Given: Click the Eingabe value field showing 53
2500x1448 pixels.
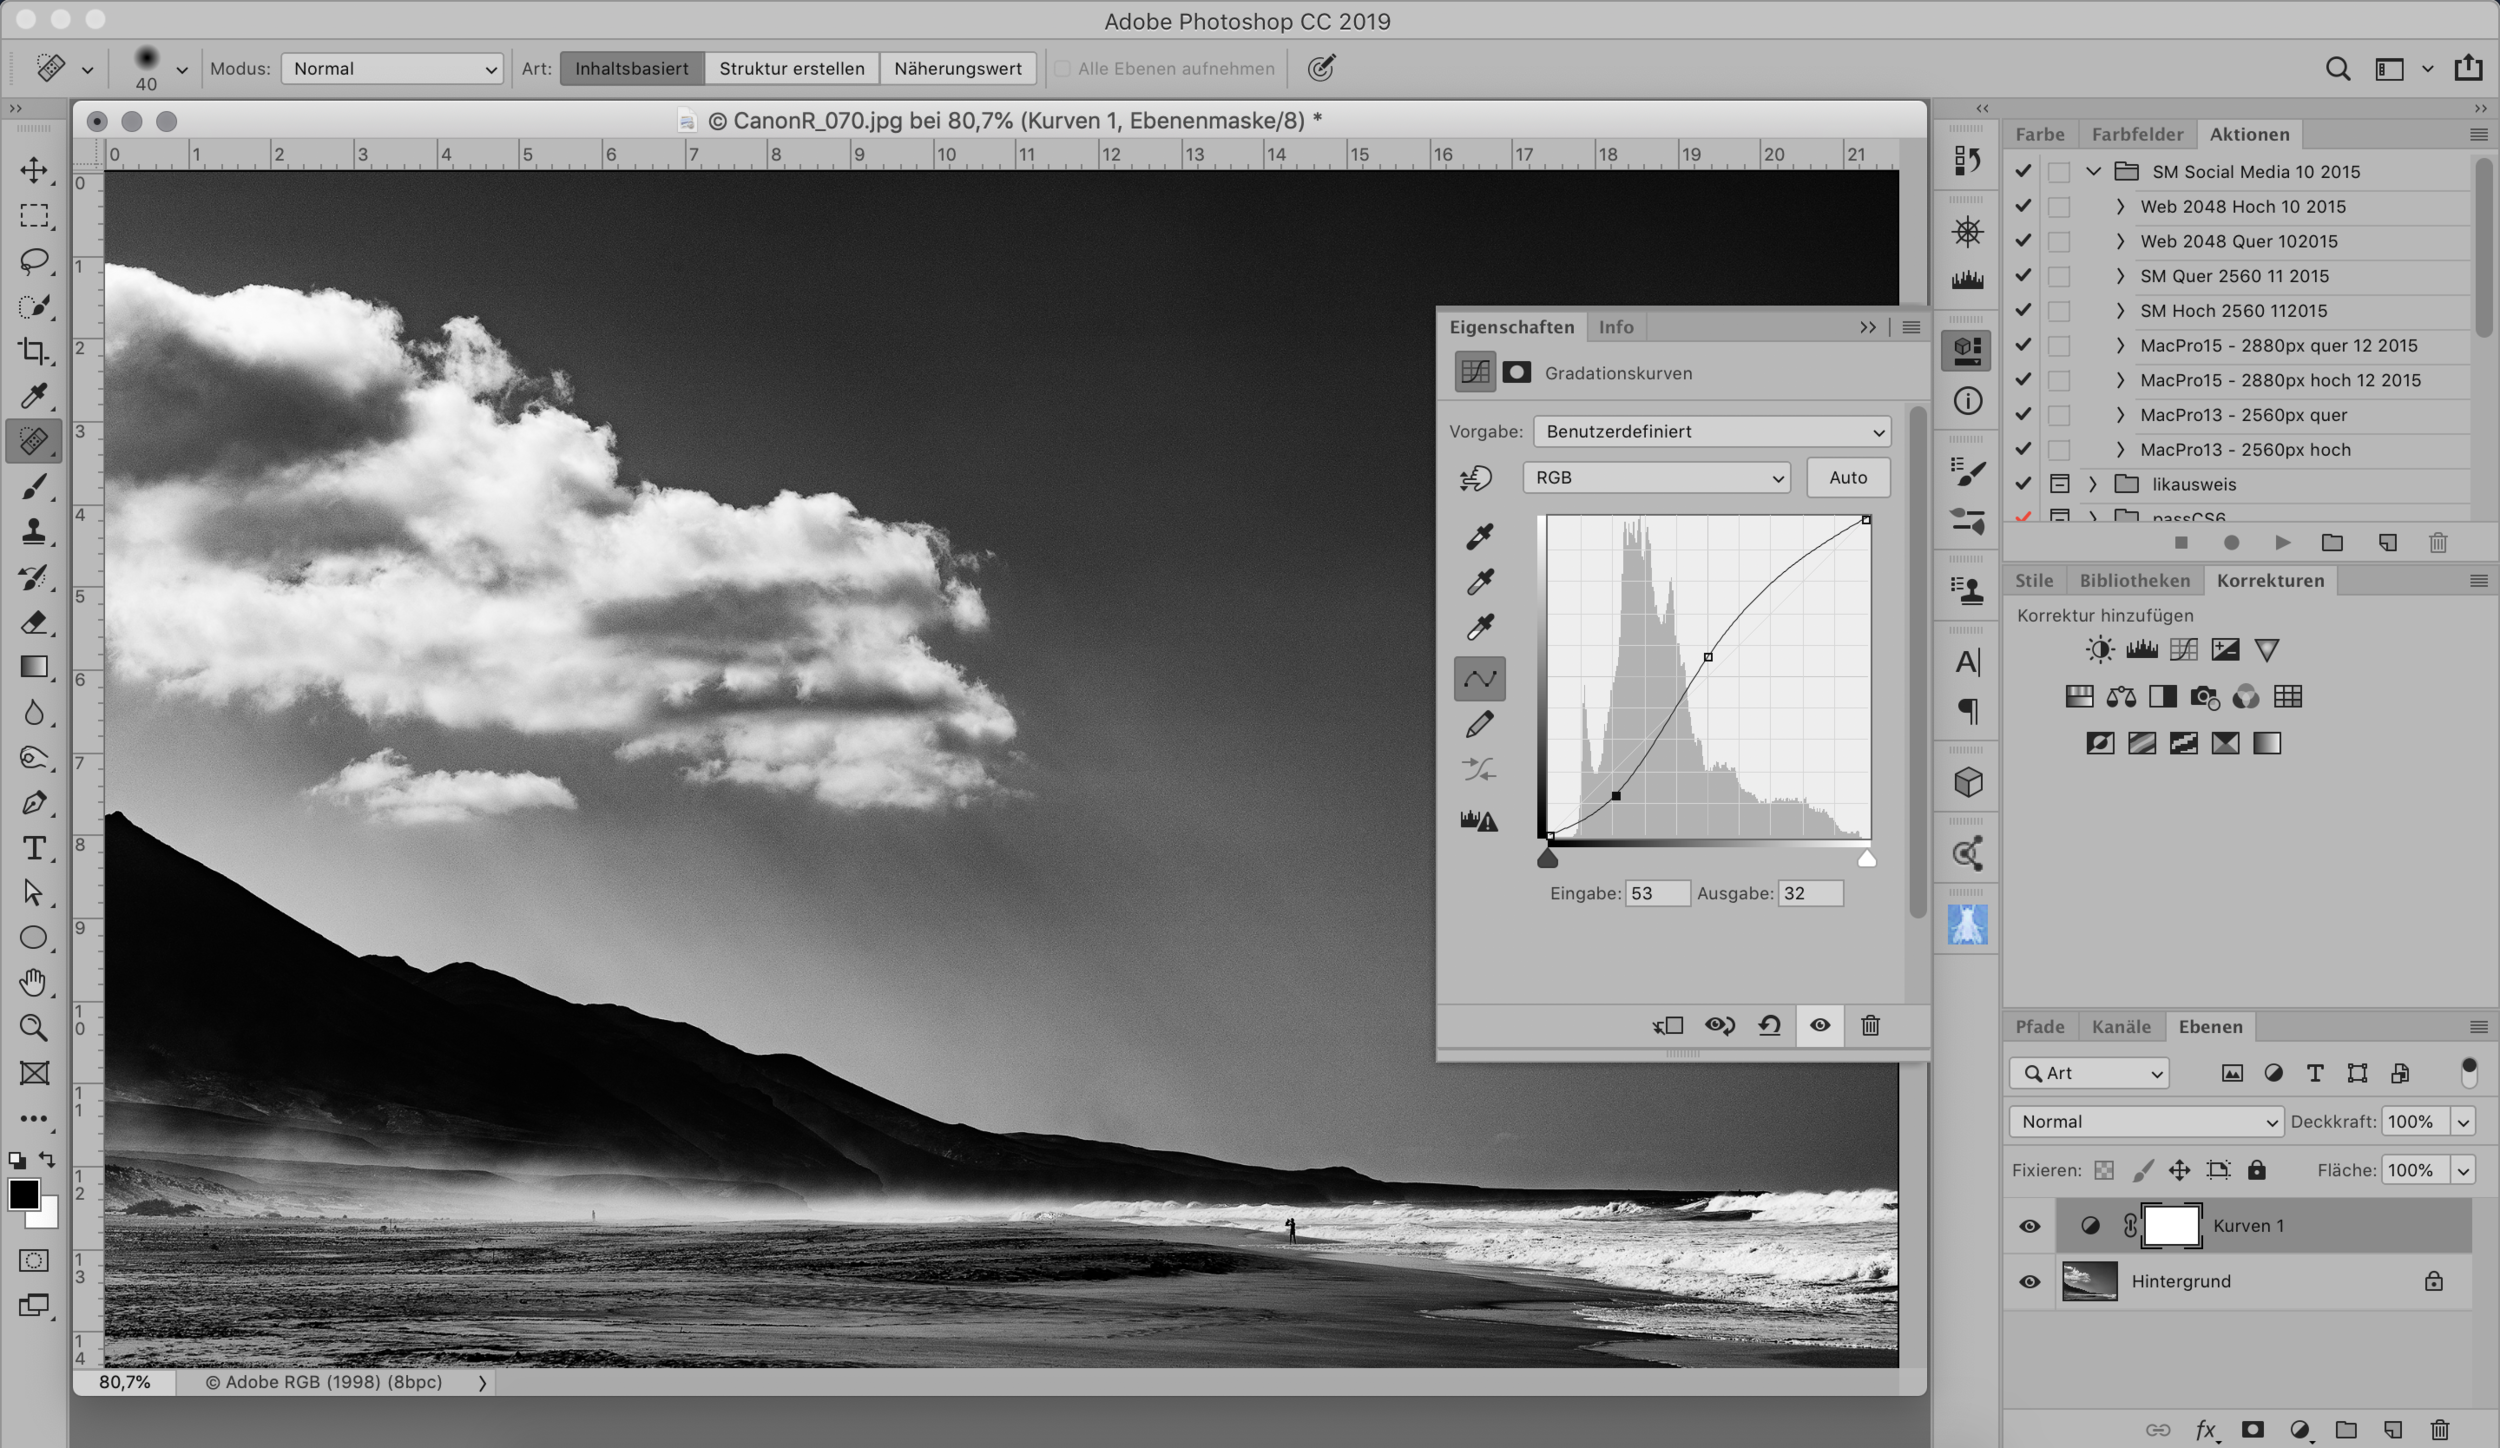Looking at the screenshot, I should tap(1657, 892).
